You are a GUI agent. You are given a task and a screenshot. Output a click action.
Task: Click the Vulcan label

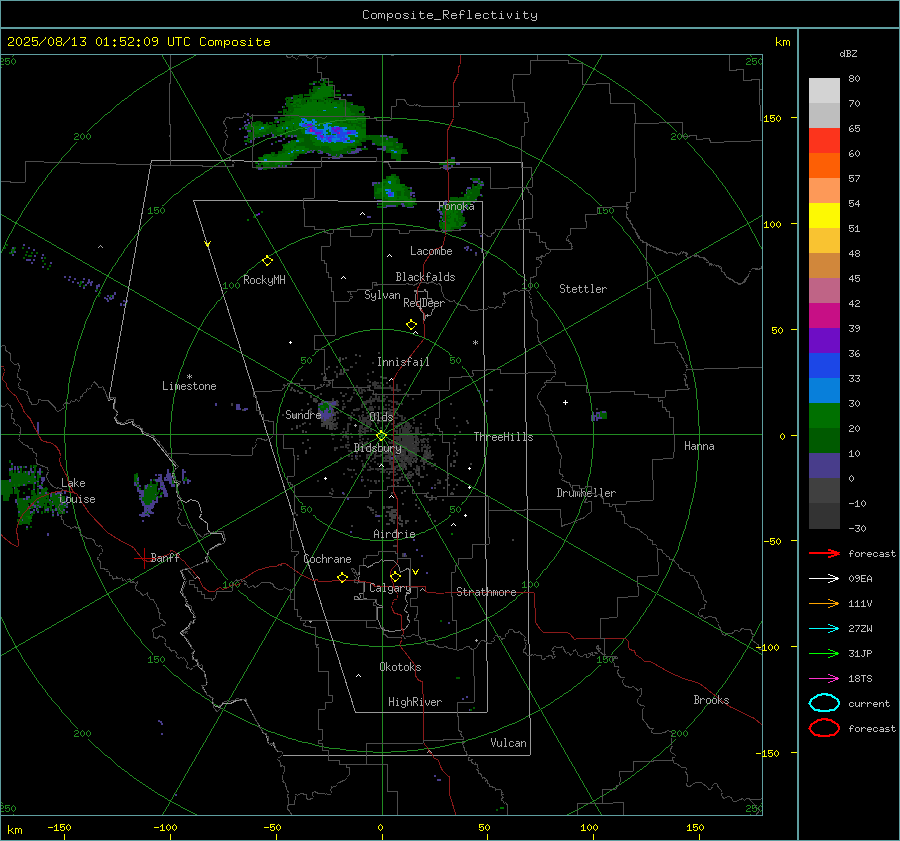point(509,743)
